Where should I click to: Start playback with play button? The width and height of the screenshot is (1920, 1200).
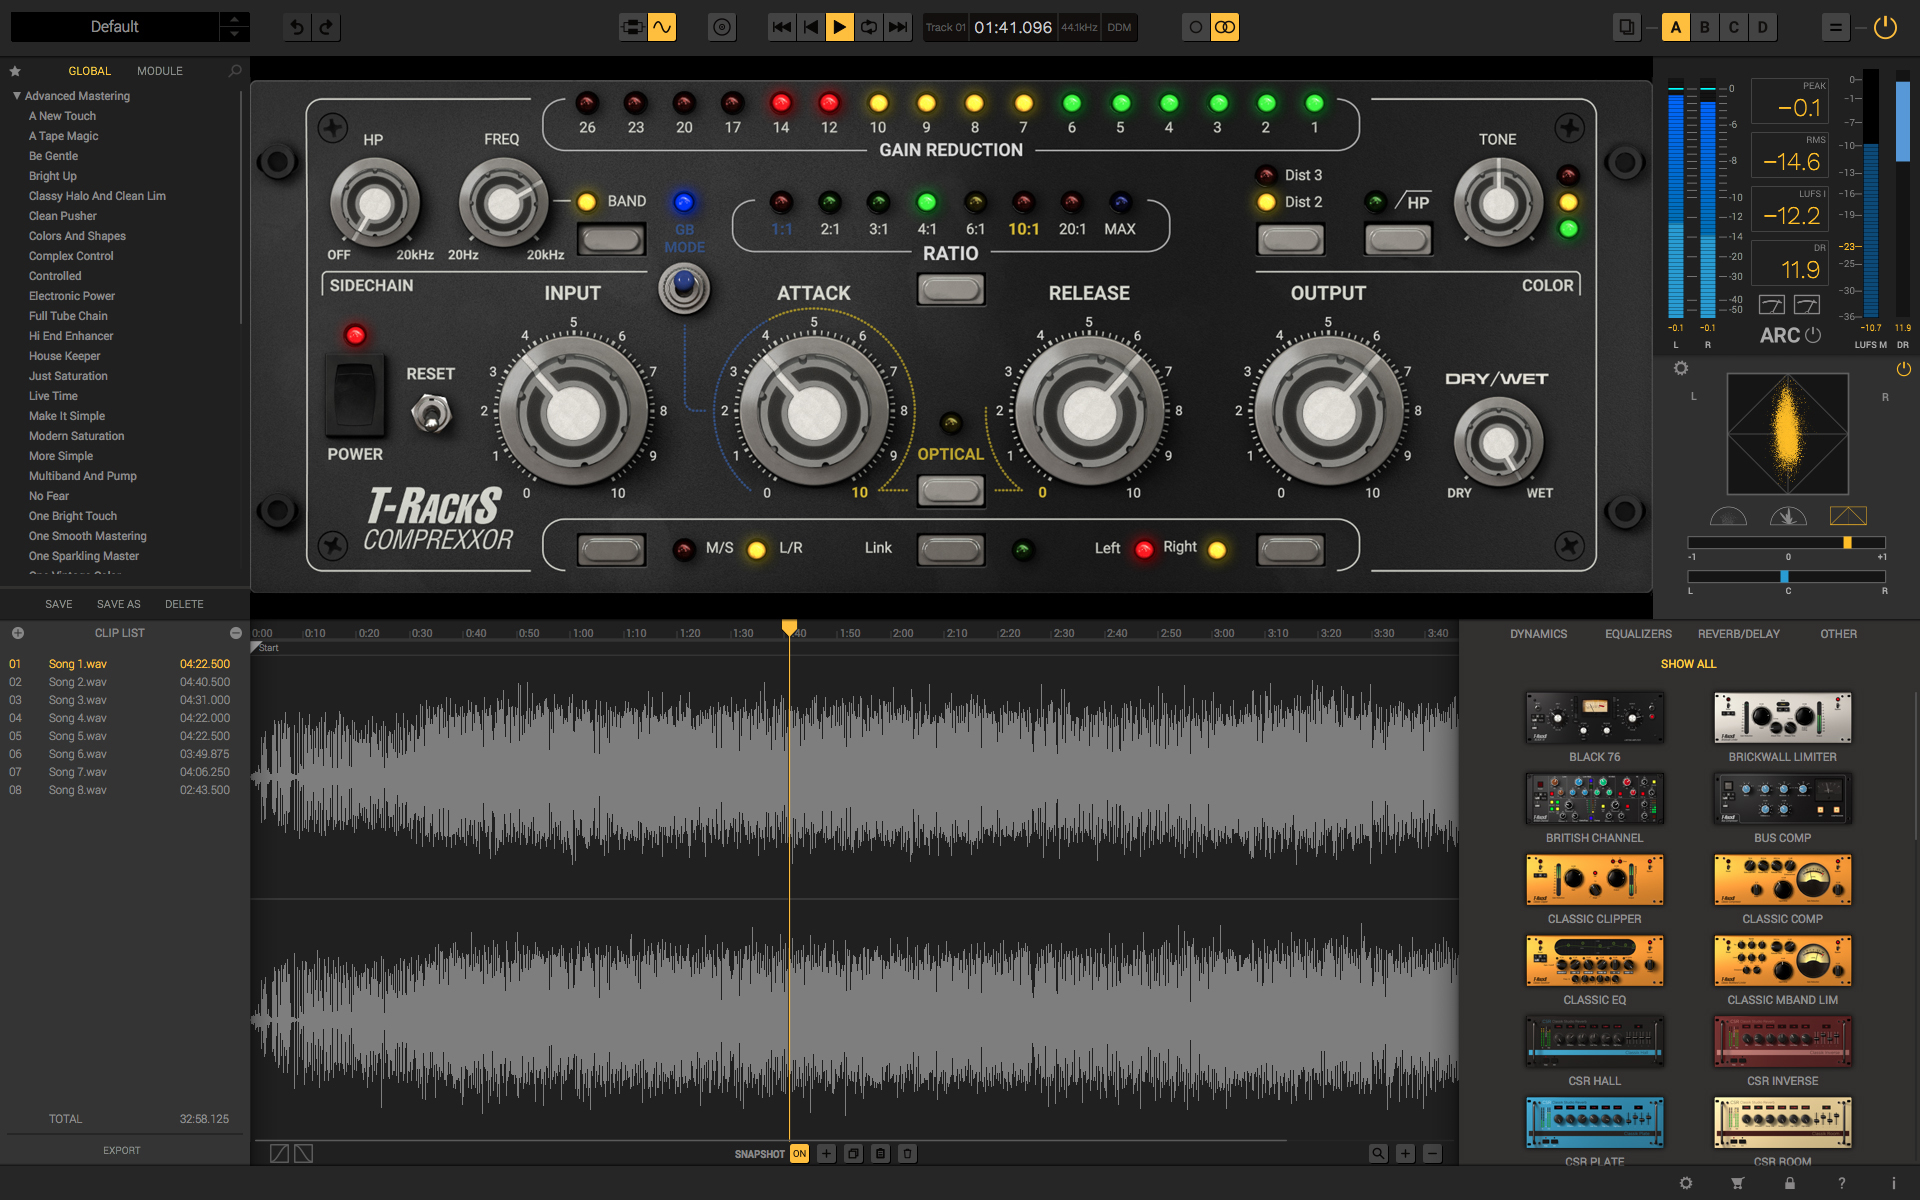pos(840,27)
